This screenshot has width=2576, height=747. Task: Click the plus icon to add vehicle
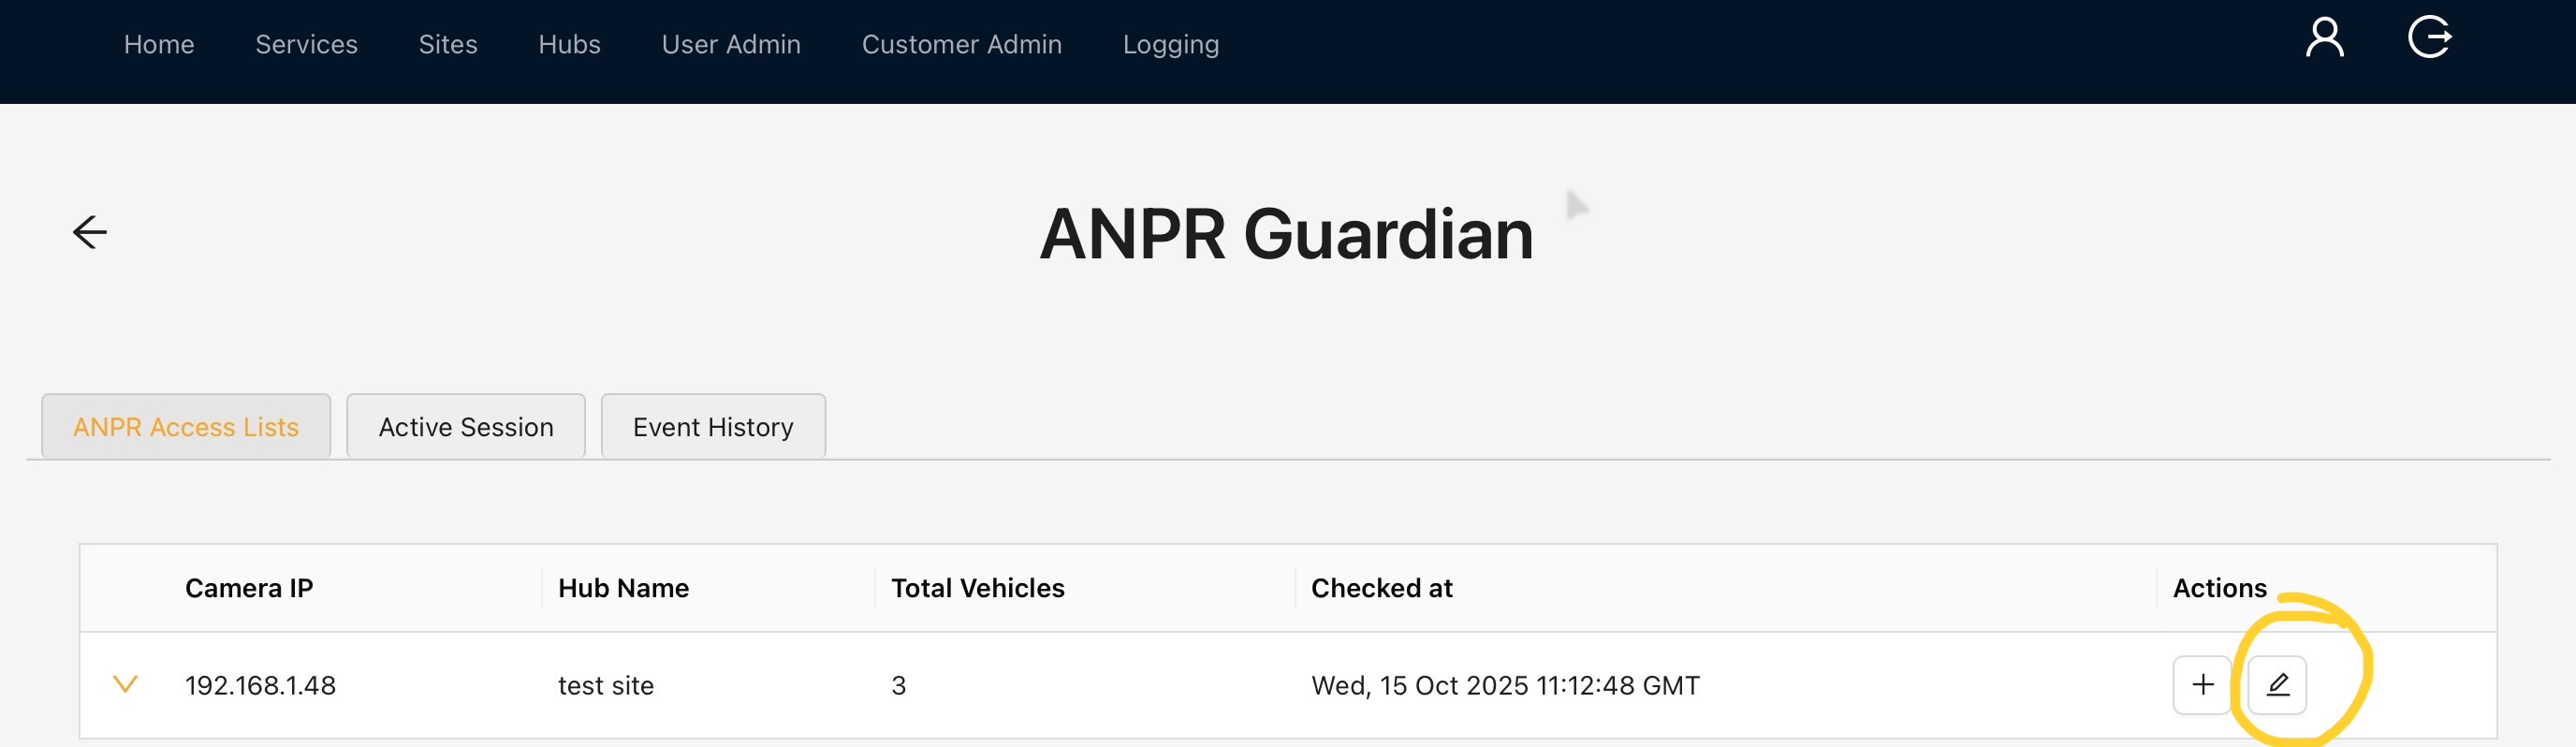point(2202,685)
